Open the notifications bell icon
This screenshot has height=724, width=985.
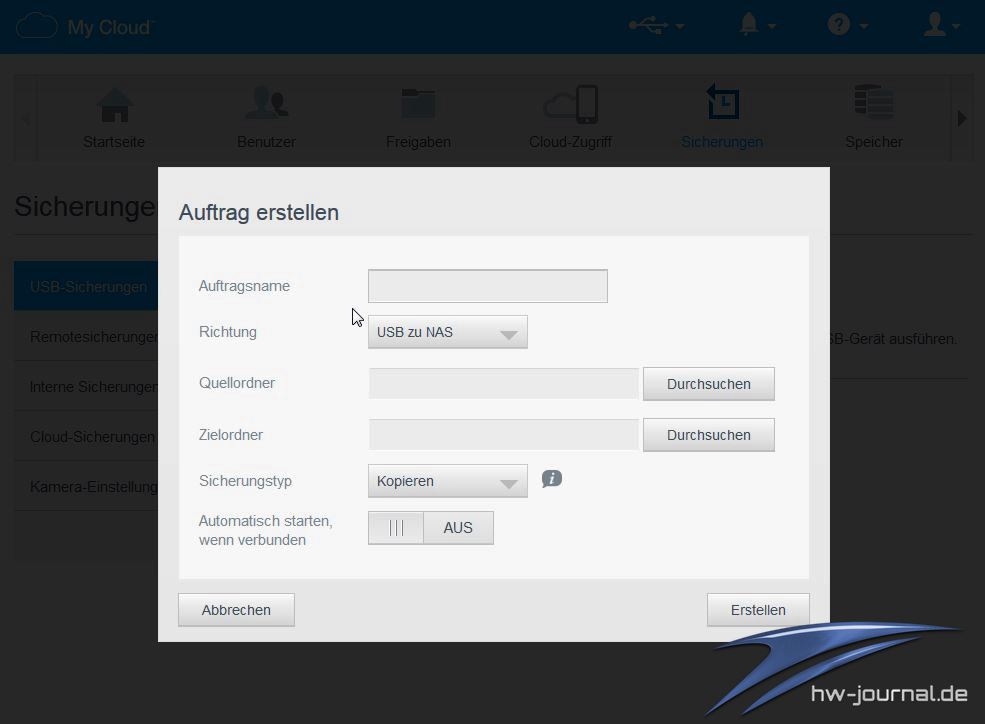[x=749, y=25]
